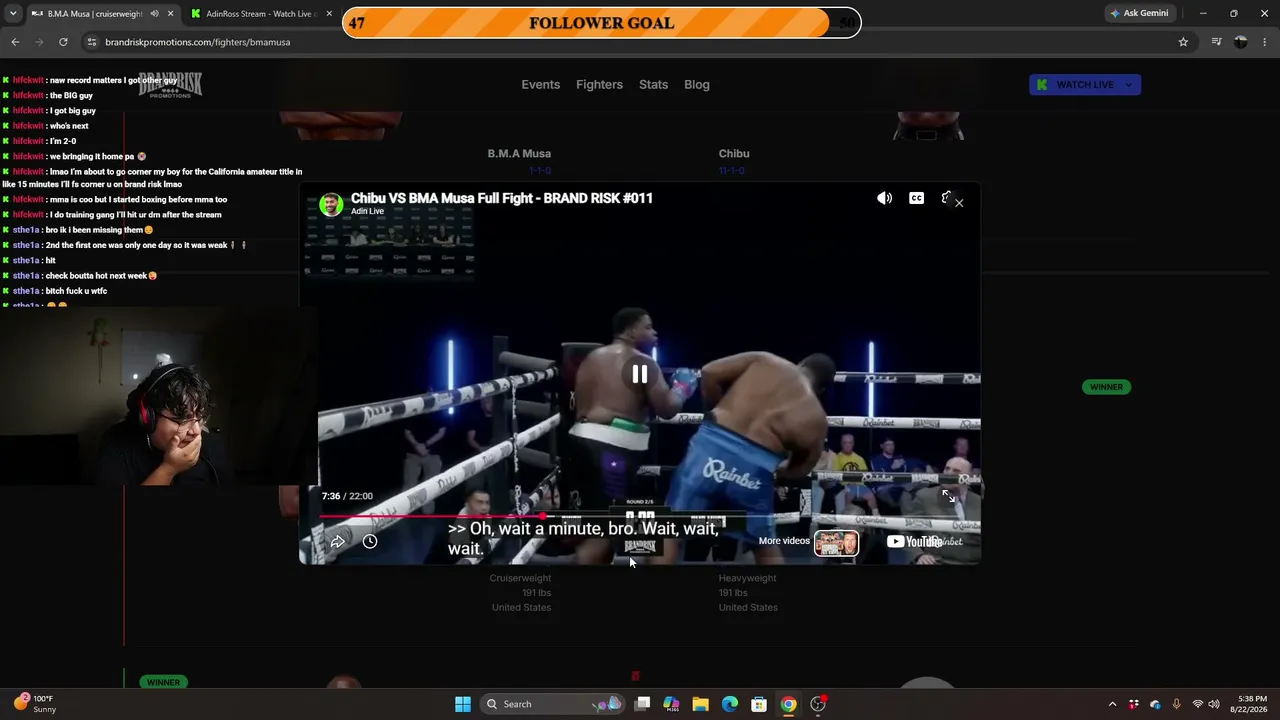Click chat message "who's next"
Screen dimensions: 1280x720
(x=69, y=126)
